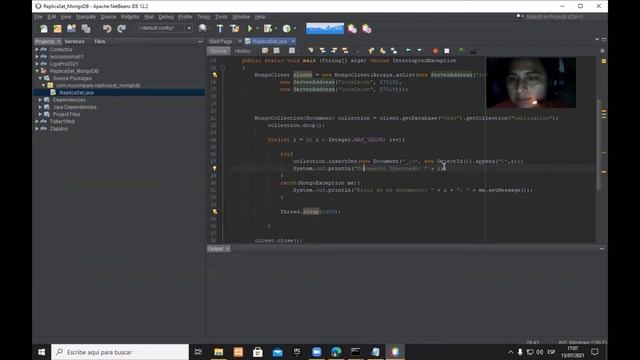Screen dimensions: 640x360
Task: Click the red macro record icon
Action: pyautogui.click(x=436, y=51)
